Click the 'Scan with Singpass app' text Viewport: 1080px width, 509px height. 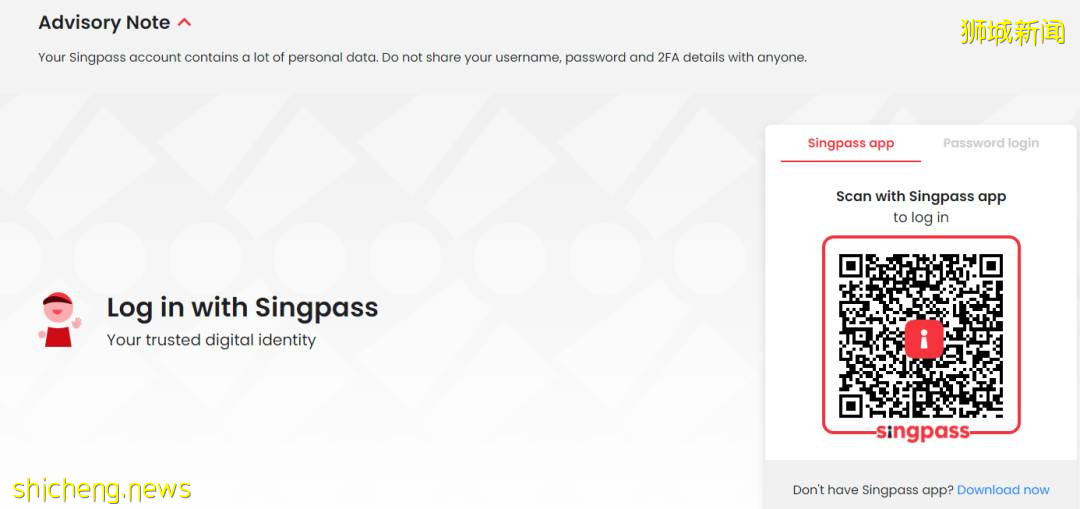920,196
